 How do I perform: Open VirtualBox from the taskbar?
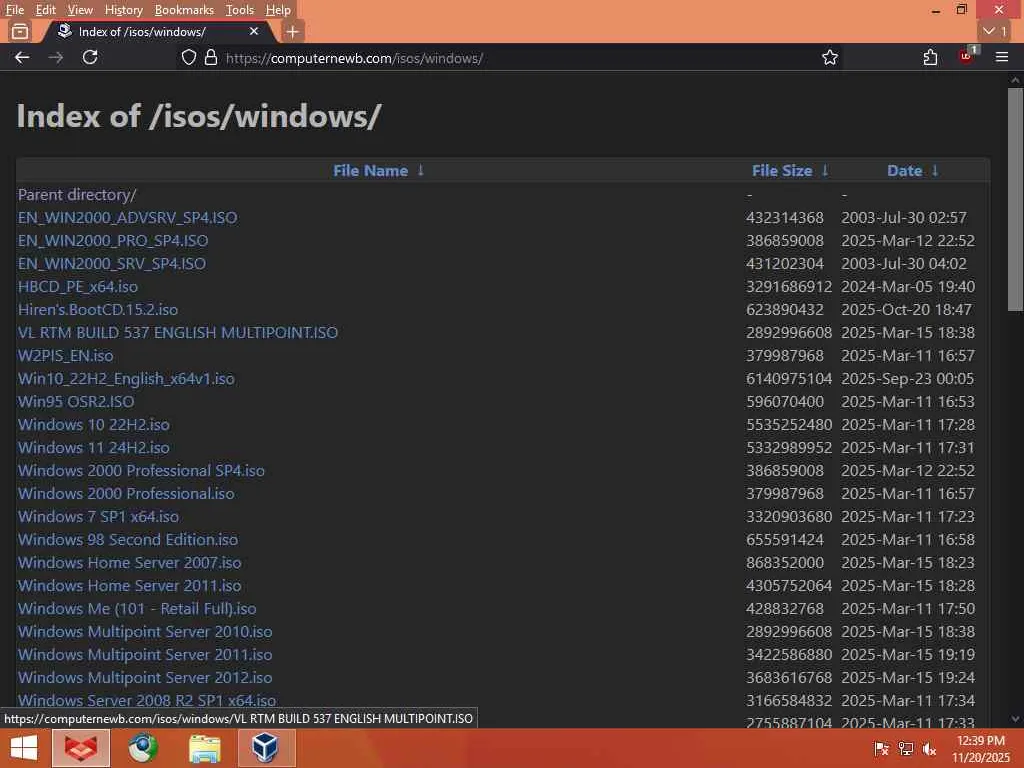(266, 748)
